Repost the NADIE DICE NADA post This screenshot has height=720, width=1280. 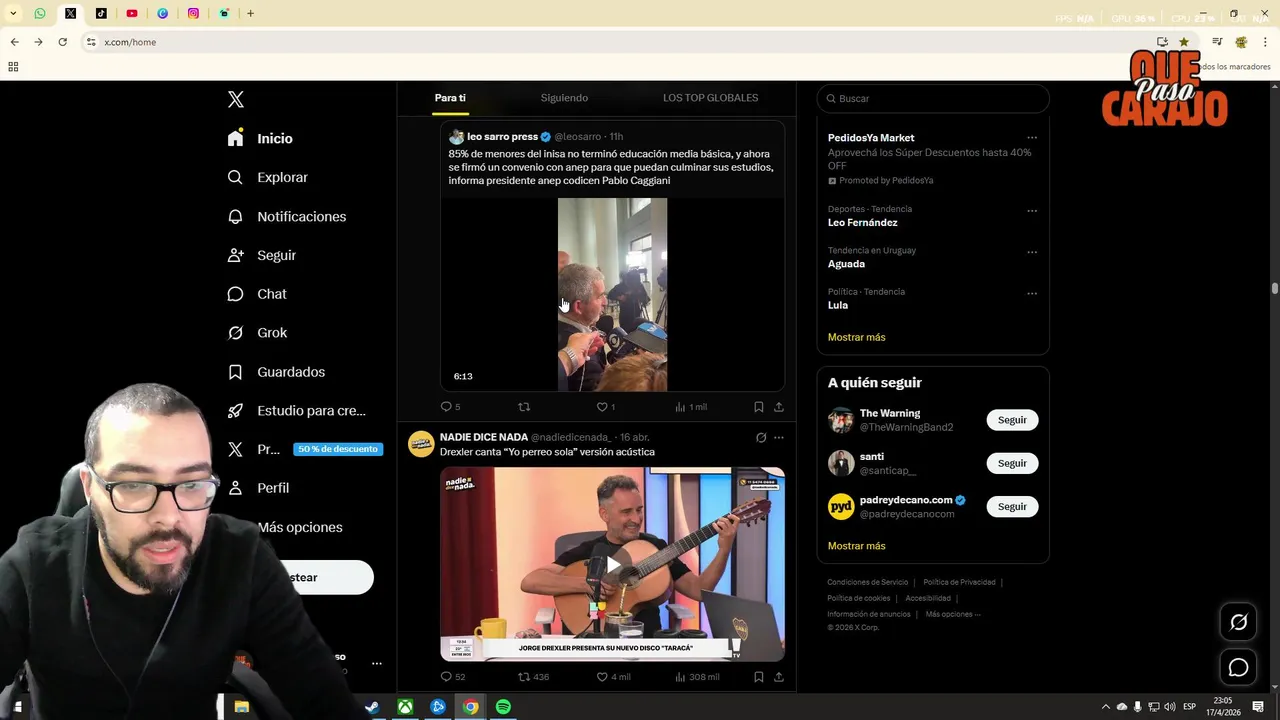coord(533,677)
